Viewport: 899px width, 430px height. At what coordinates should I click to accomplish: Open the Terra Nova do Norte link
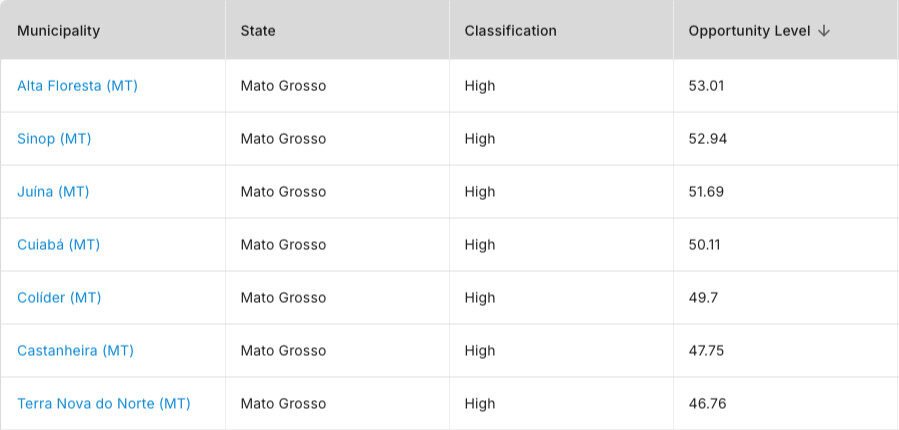(x=103, y=404)
